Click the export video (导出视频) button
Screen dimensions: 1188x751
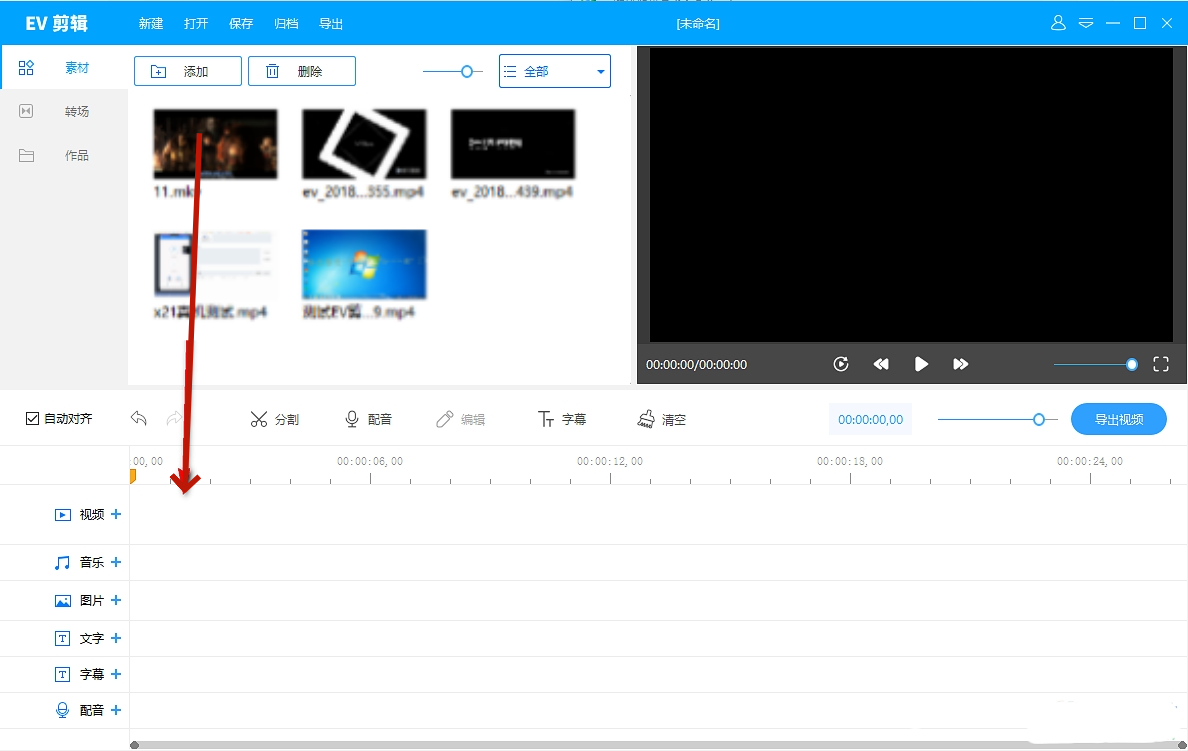click(x=1118, y=419)
